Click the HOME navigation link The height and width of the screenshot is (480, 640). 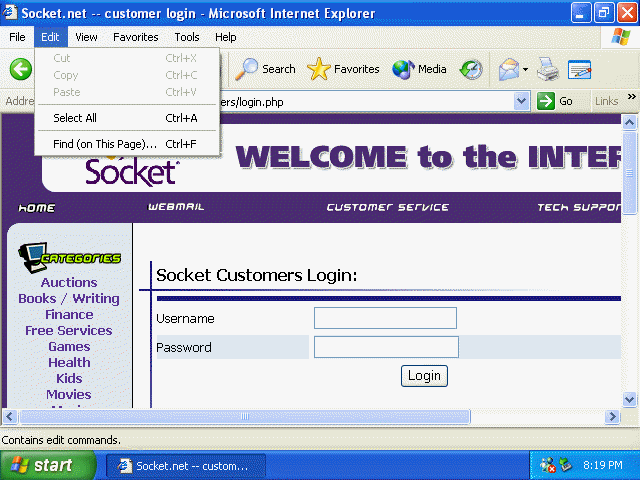click(37, 208)
